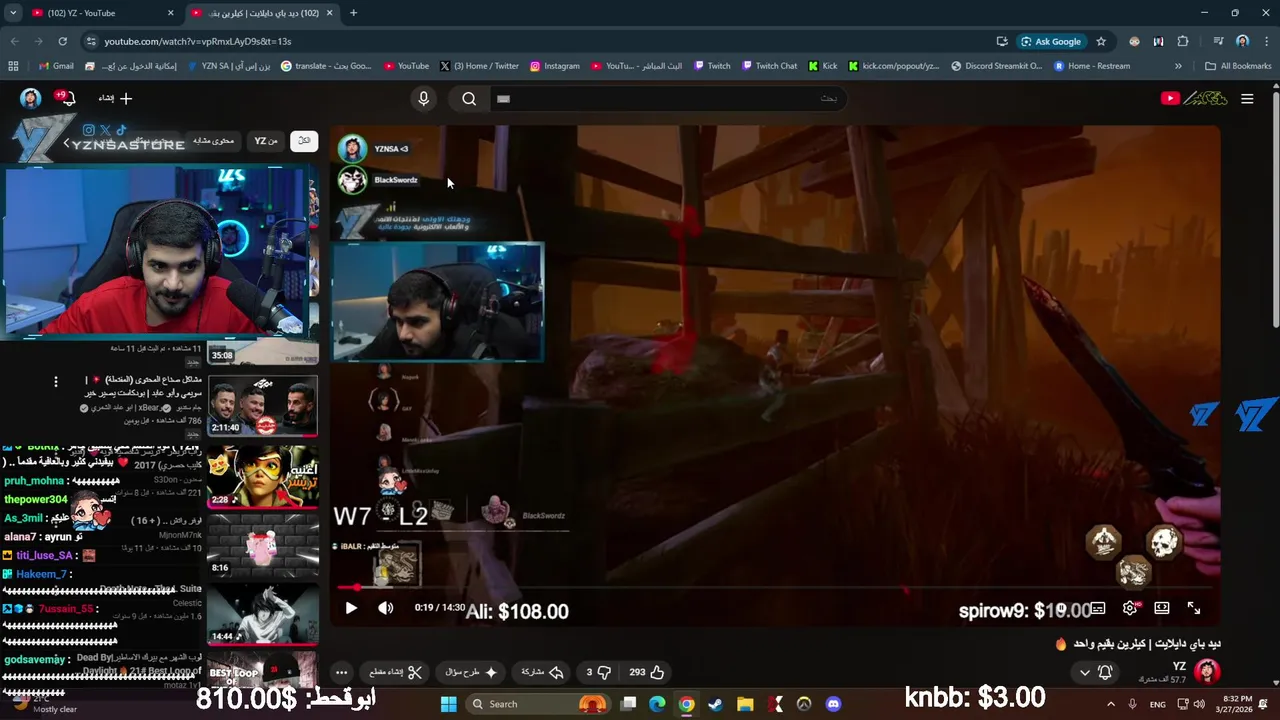Open the Windows Start button
The height and width of the screenshot is (720, 1280).
pos(448,704)
